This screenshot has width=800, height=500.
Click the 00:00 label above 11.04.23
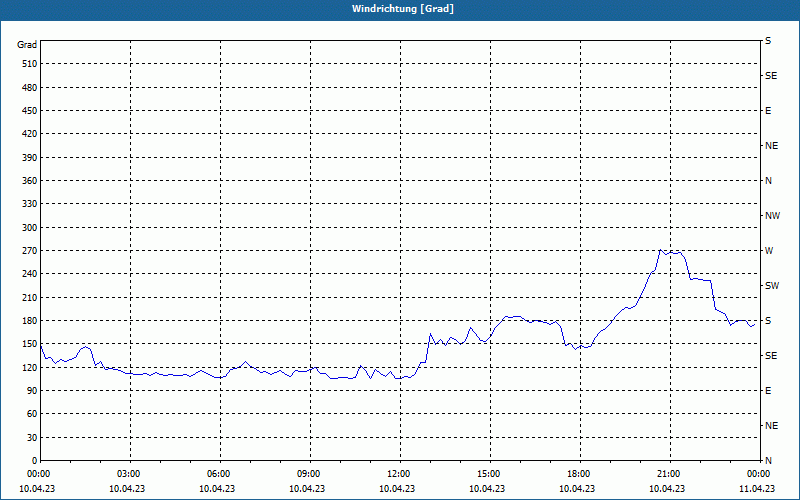(759, 474)
